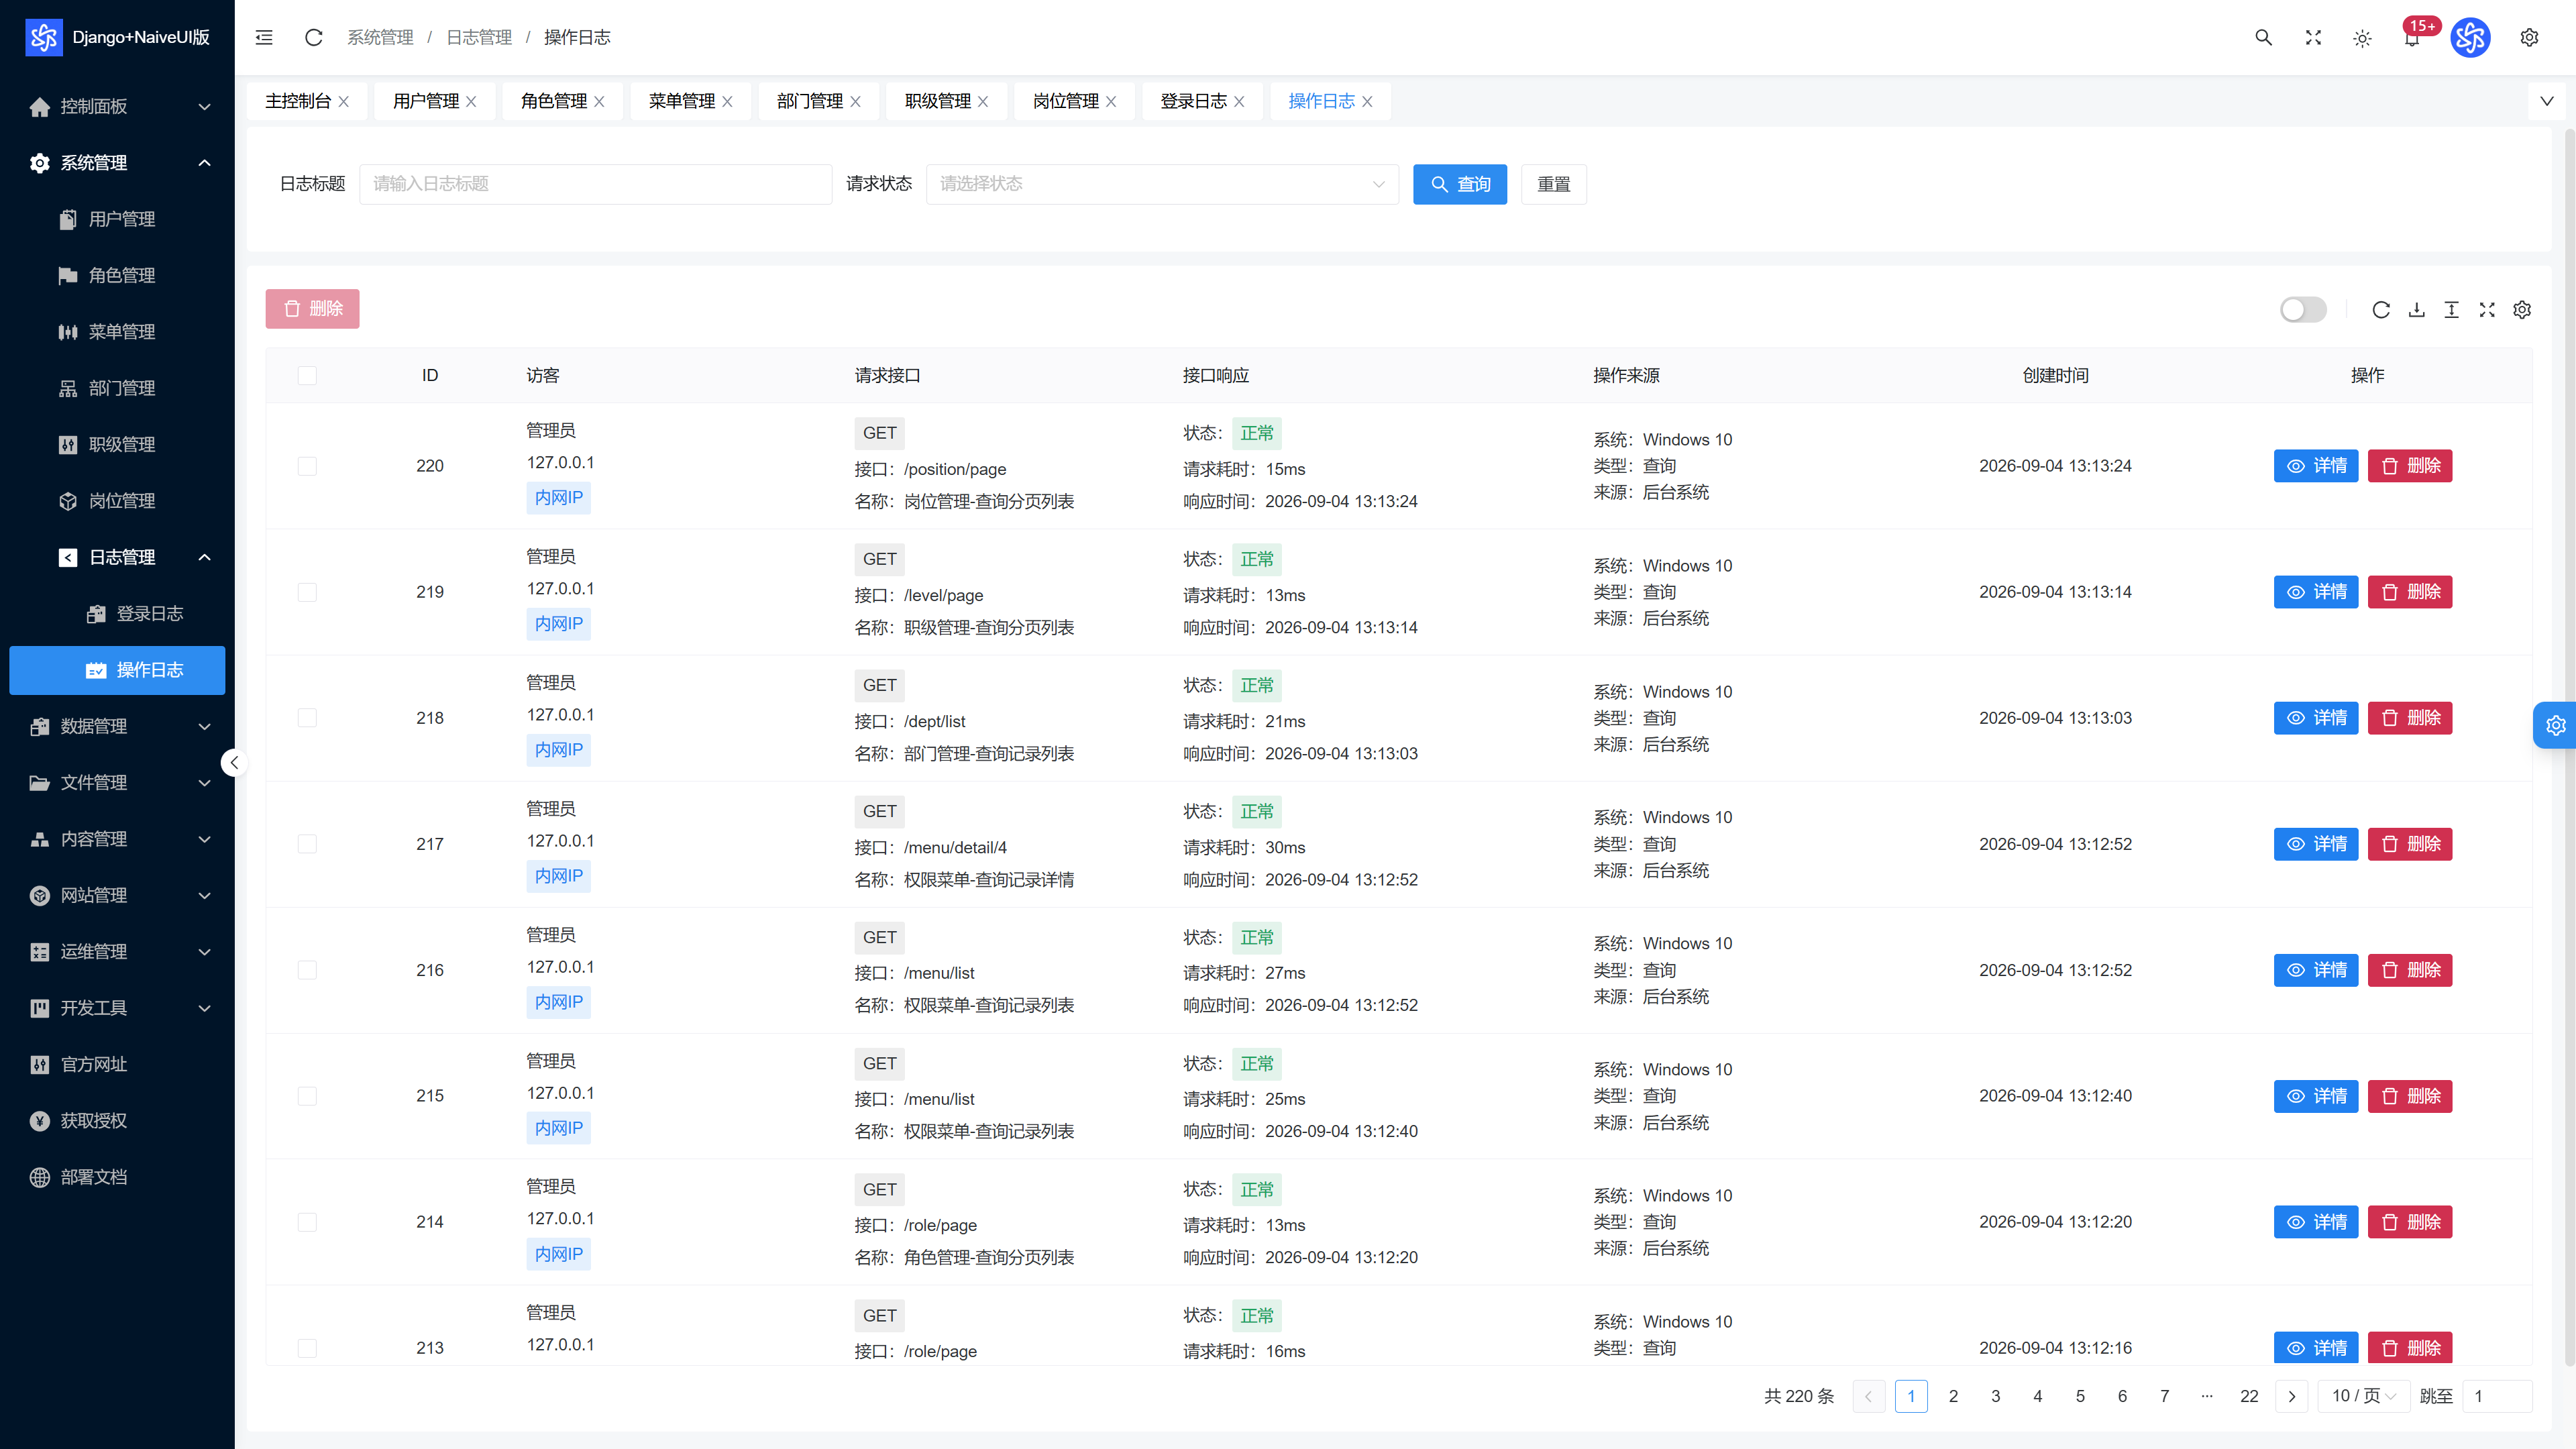This screenshot has width=2576, height=1449.
Task: Select all rows via header checkbox
Action: [x=307, y=375]
